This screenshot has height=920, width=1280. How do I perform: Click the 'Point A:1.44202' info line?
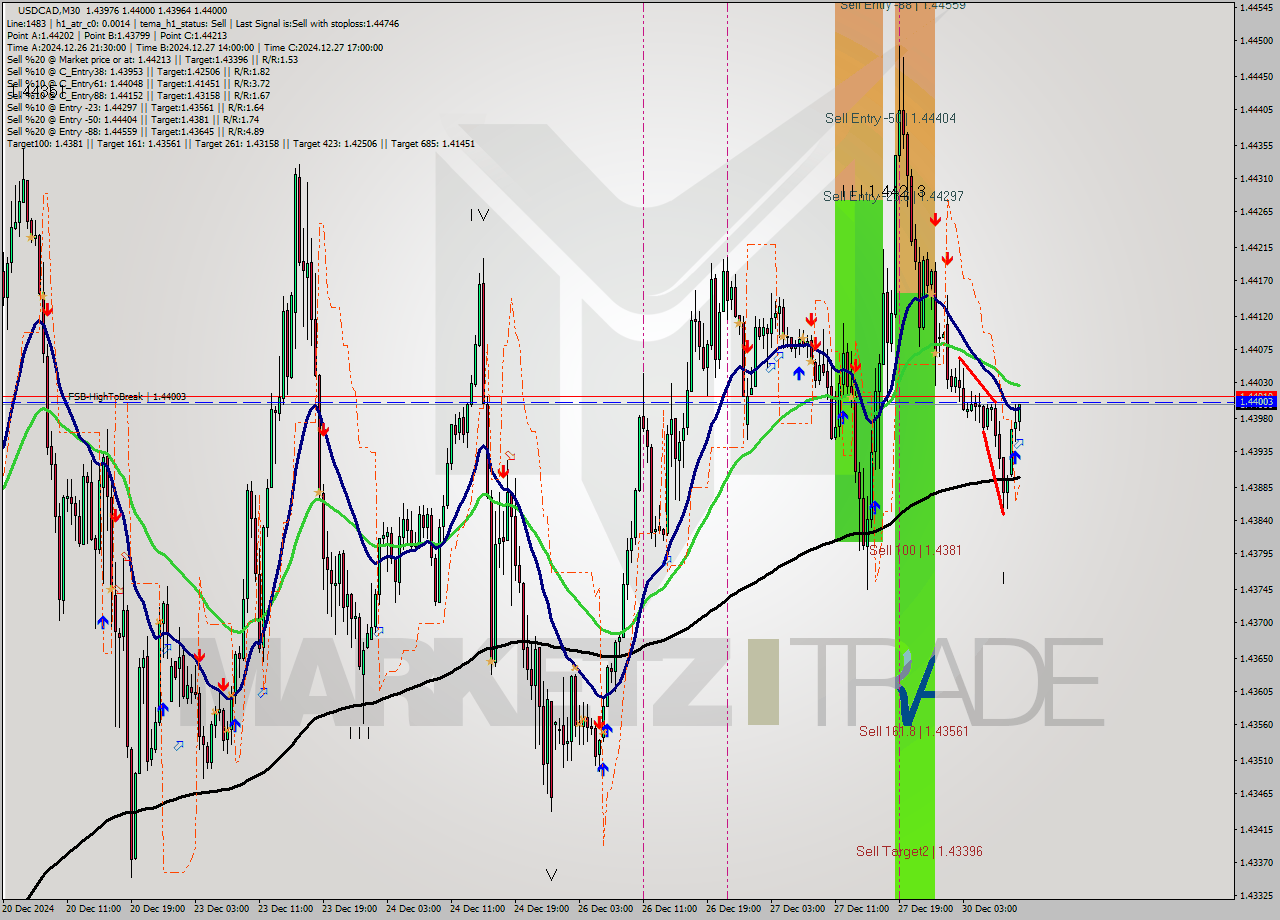tap(116, 35)
